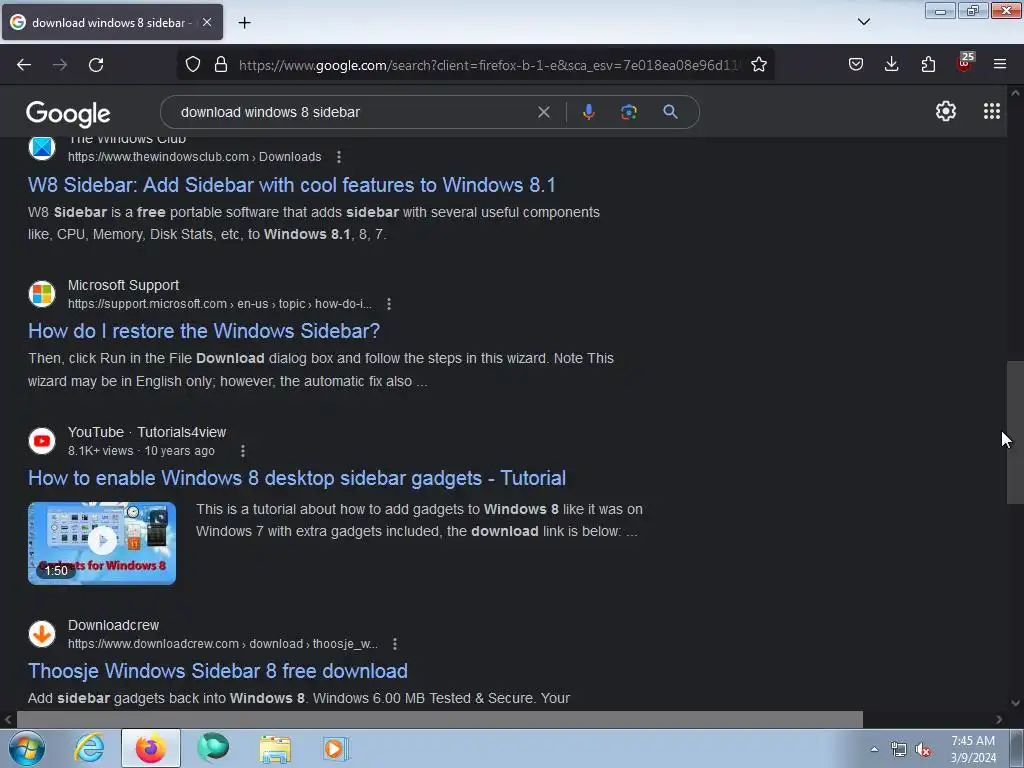1024x768 pixels.
Task: Click the address bar URL
Action: tap(490, 65)
